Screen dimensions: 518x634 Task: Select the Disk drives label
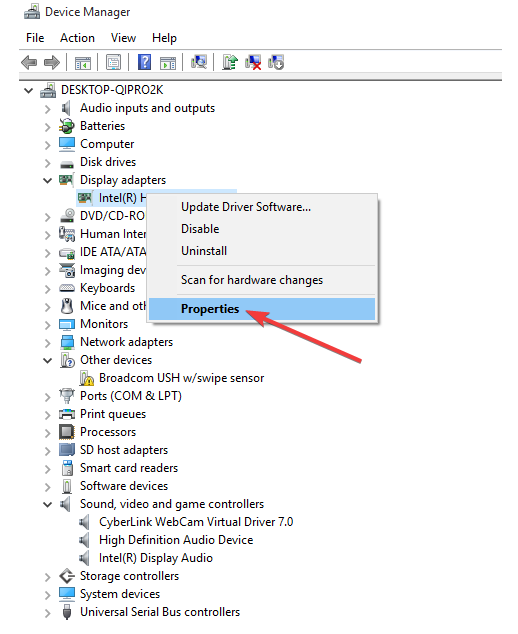pos(108,162)
